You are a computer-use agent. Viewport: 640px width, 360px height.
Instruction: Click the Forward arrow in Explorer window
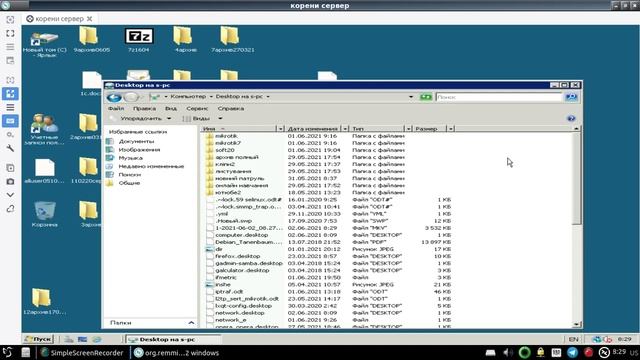tap(131, 97)
